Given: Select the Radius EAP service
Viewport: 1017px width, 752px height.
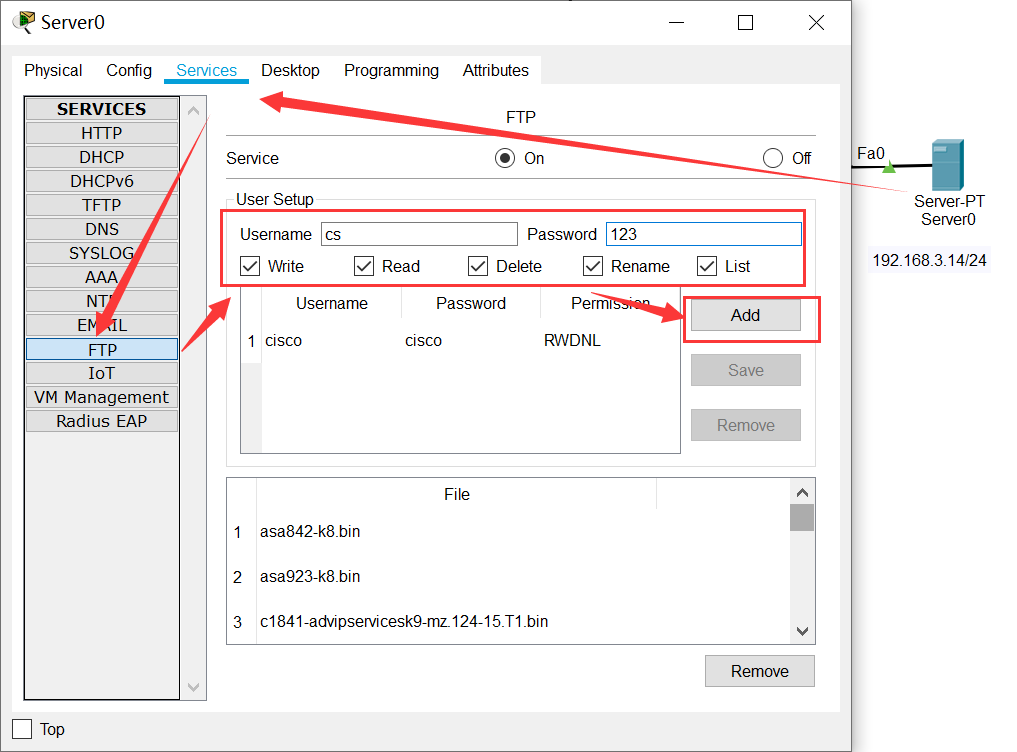Looking at the screenshot, I should [102, 421].
